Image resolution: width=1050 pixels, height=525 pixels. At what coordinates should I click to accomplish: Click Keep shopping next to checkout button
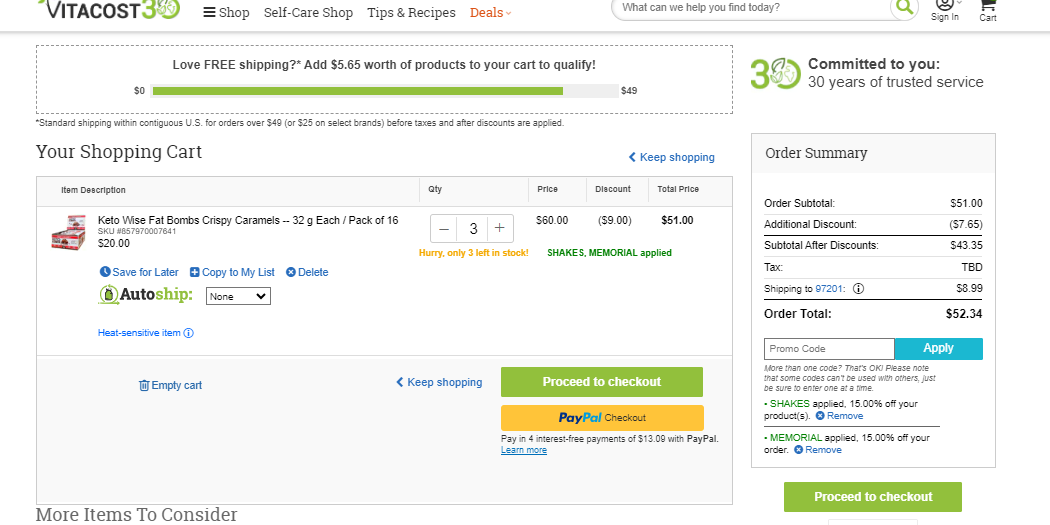[x=439, y=382]
